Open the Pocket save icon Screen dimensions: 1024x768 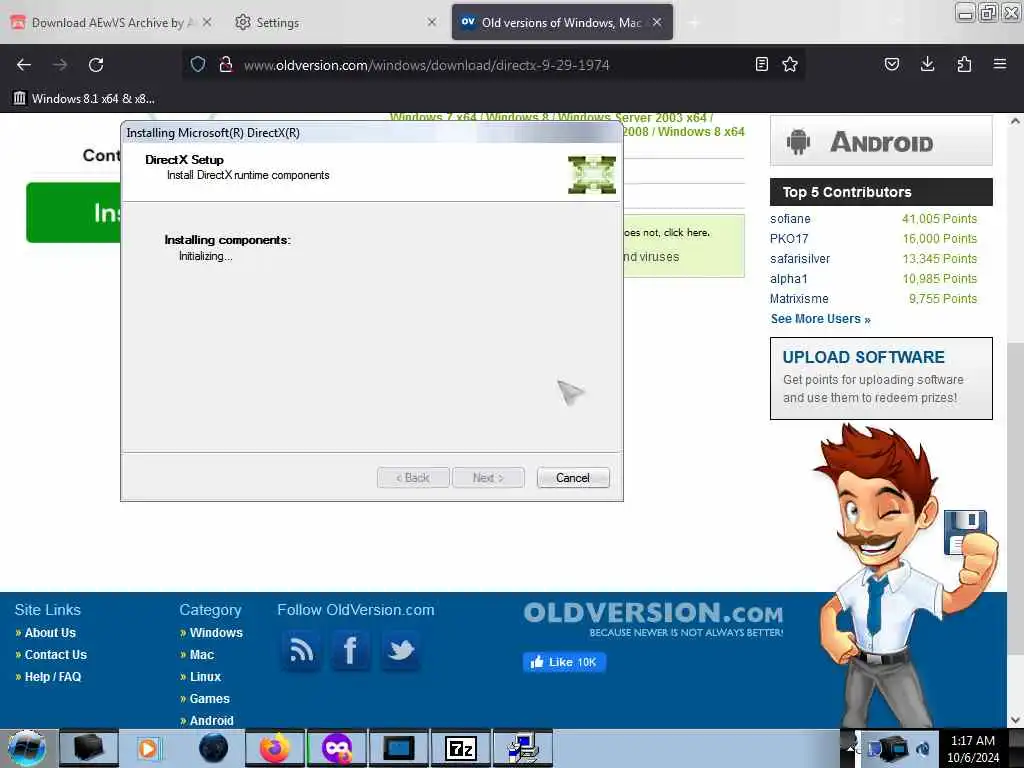click(x=891, y=64)
